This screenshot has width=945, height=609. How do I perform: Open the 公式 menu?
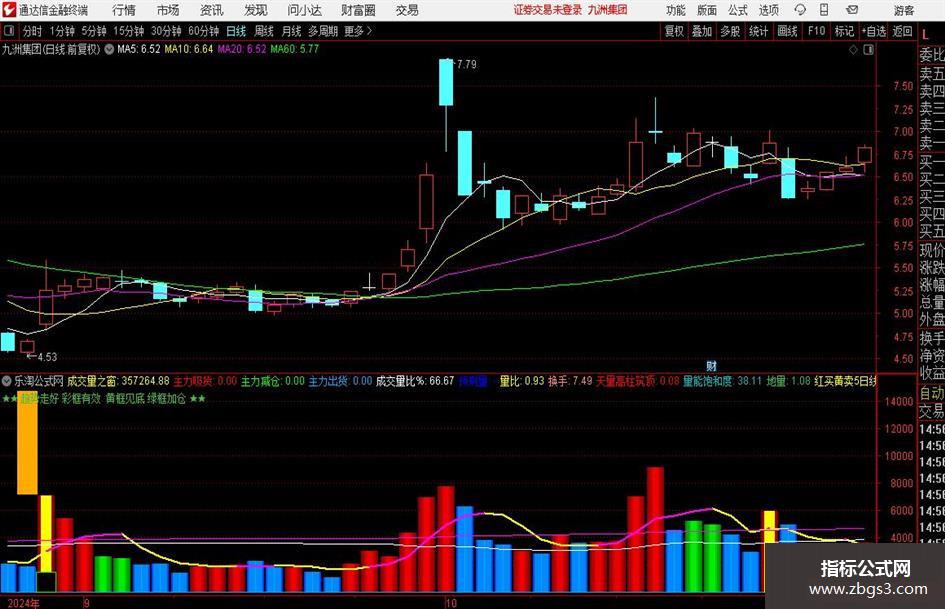pyautogui.click(x=737, y=10)
